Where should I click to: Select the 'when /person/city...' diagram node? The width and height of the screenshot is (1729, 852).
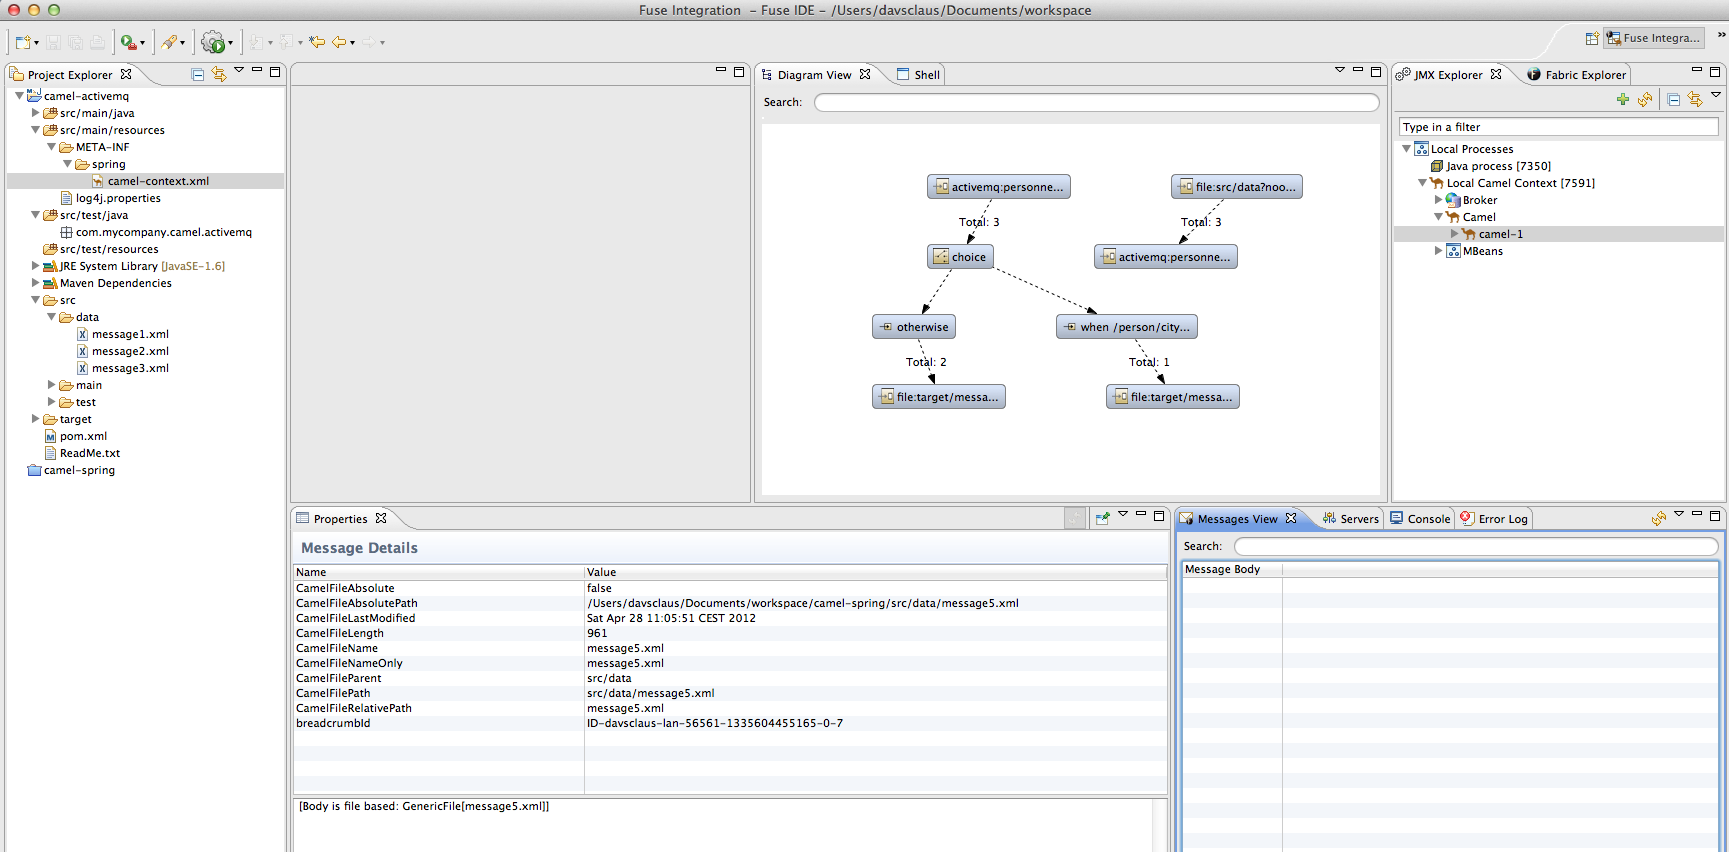[1127, 327]
